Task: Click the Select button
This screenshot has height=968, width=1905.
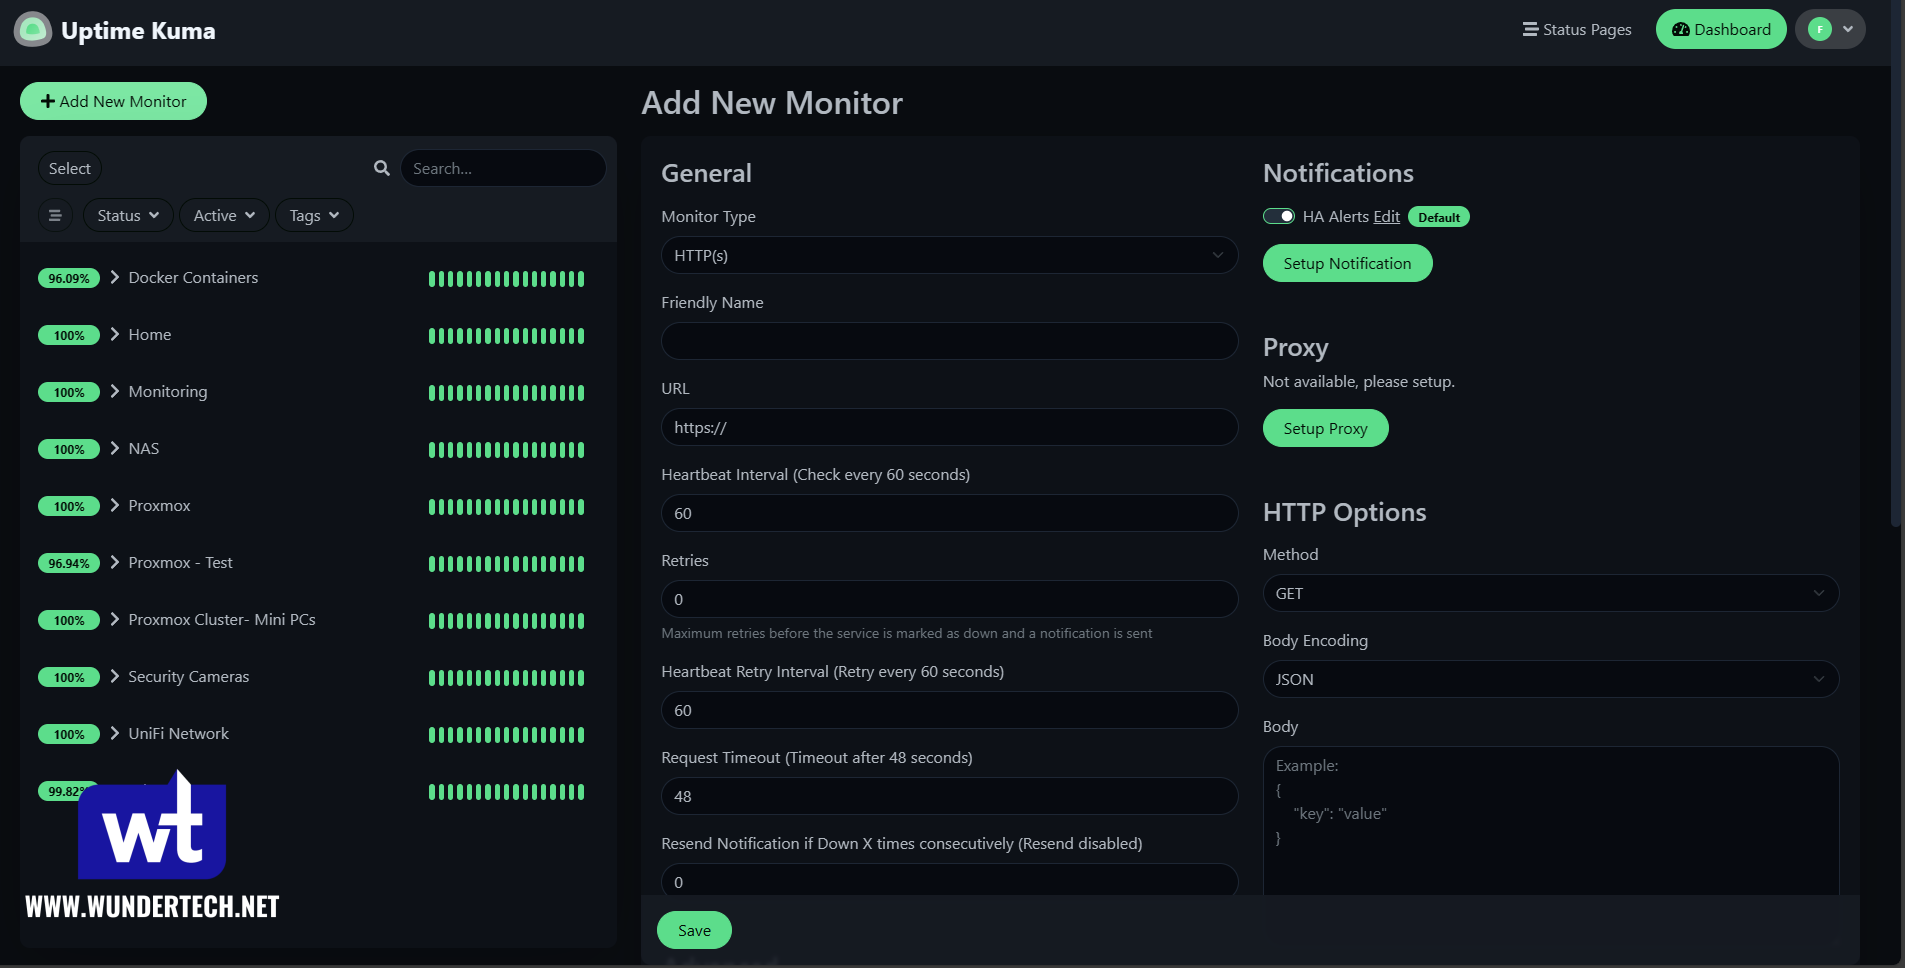Action: tap(70, 168)
